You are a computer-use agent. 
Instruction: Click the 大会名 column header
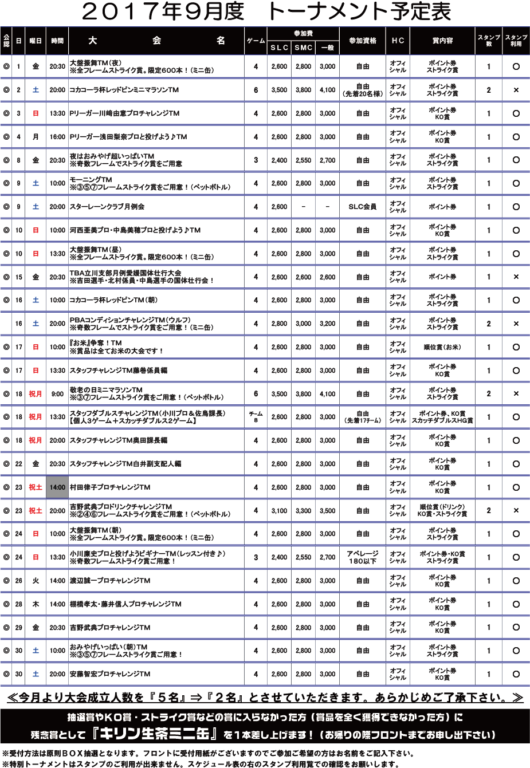(156, 41)
